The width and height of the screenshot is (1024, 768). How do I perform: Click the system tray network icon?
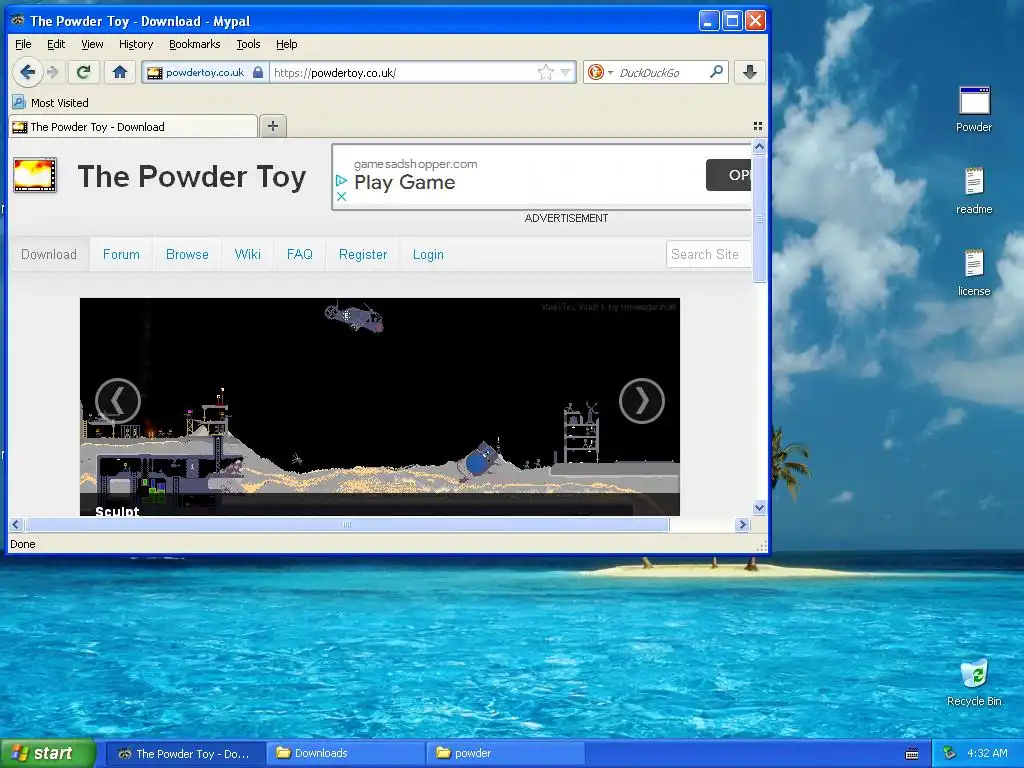coord(950,753)
